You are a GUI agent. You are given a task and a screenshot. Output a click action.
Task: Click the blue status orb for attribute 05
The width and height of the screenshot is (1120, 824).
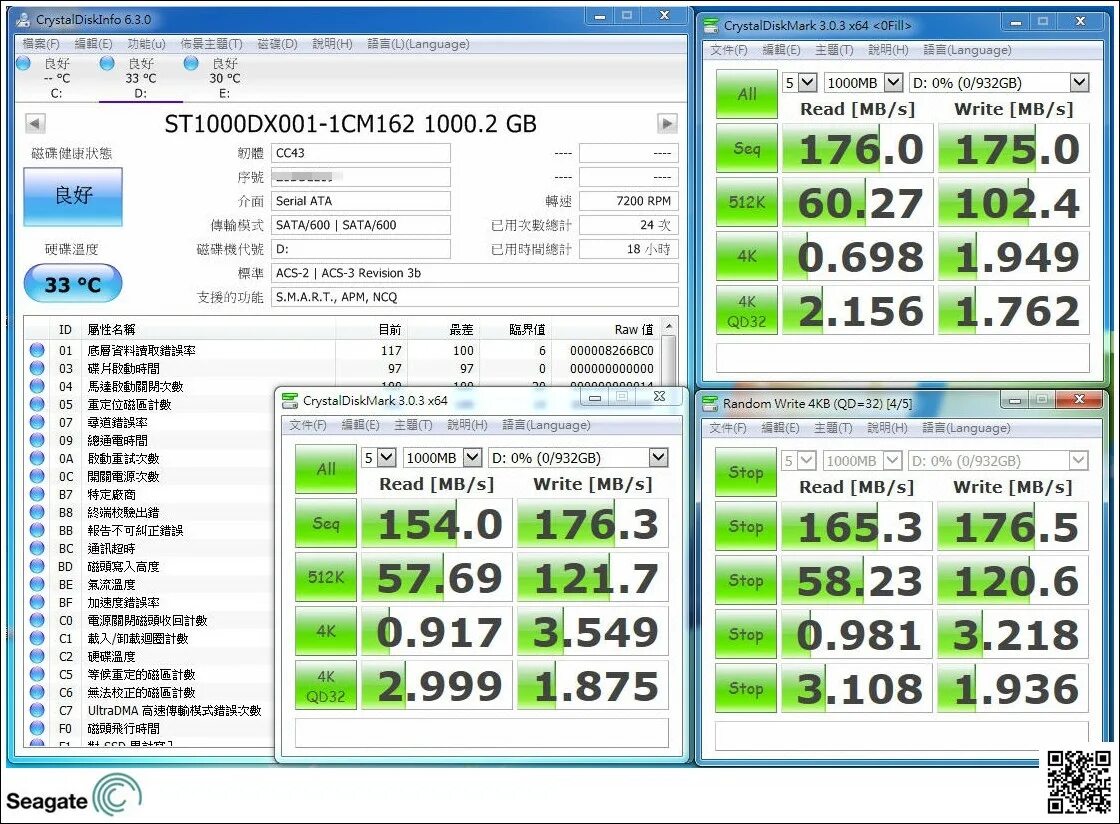pyautogui.click(x=37, y=404)
